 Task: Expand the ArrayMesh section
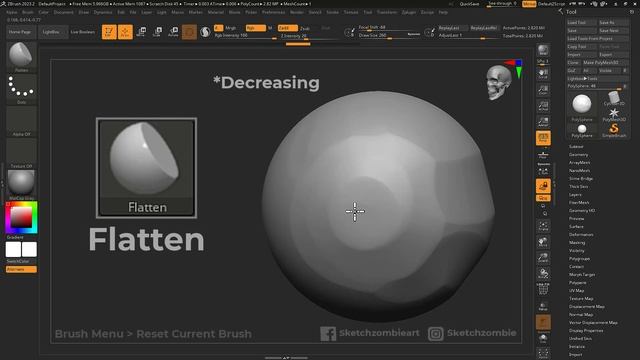pyautogui.click(x=580, y=162)
